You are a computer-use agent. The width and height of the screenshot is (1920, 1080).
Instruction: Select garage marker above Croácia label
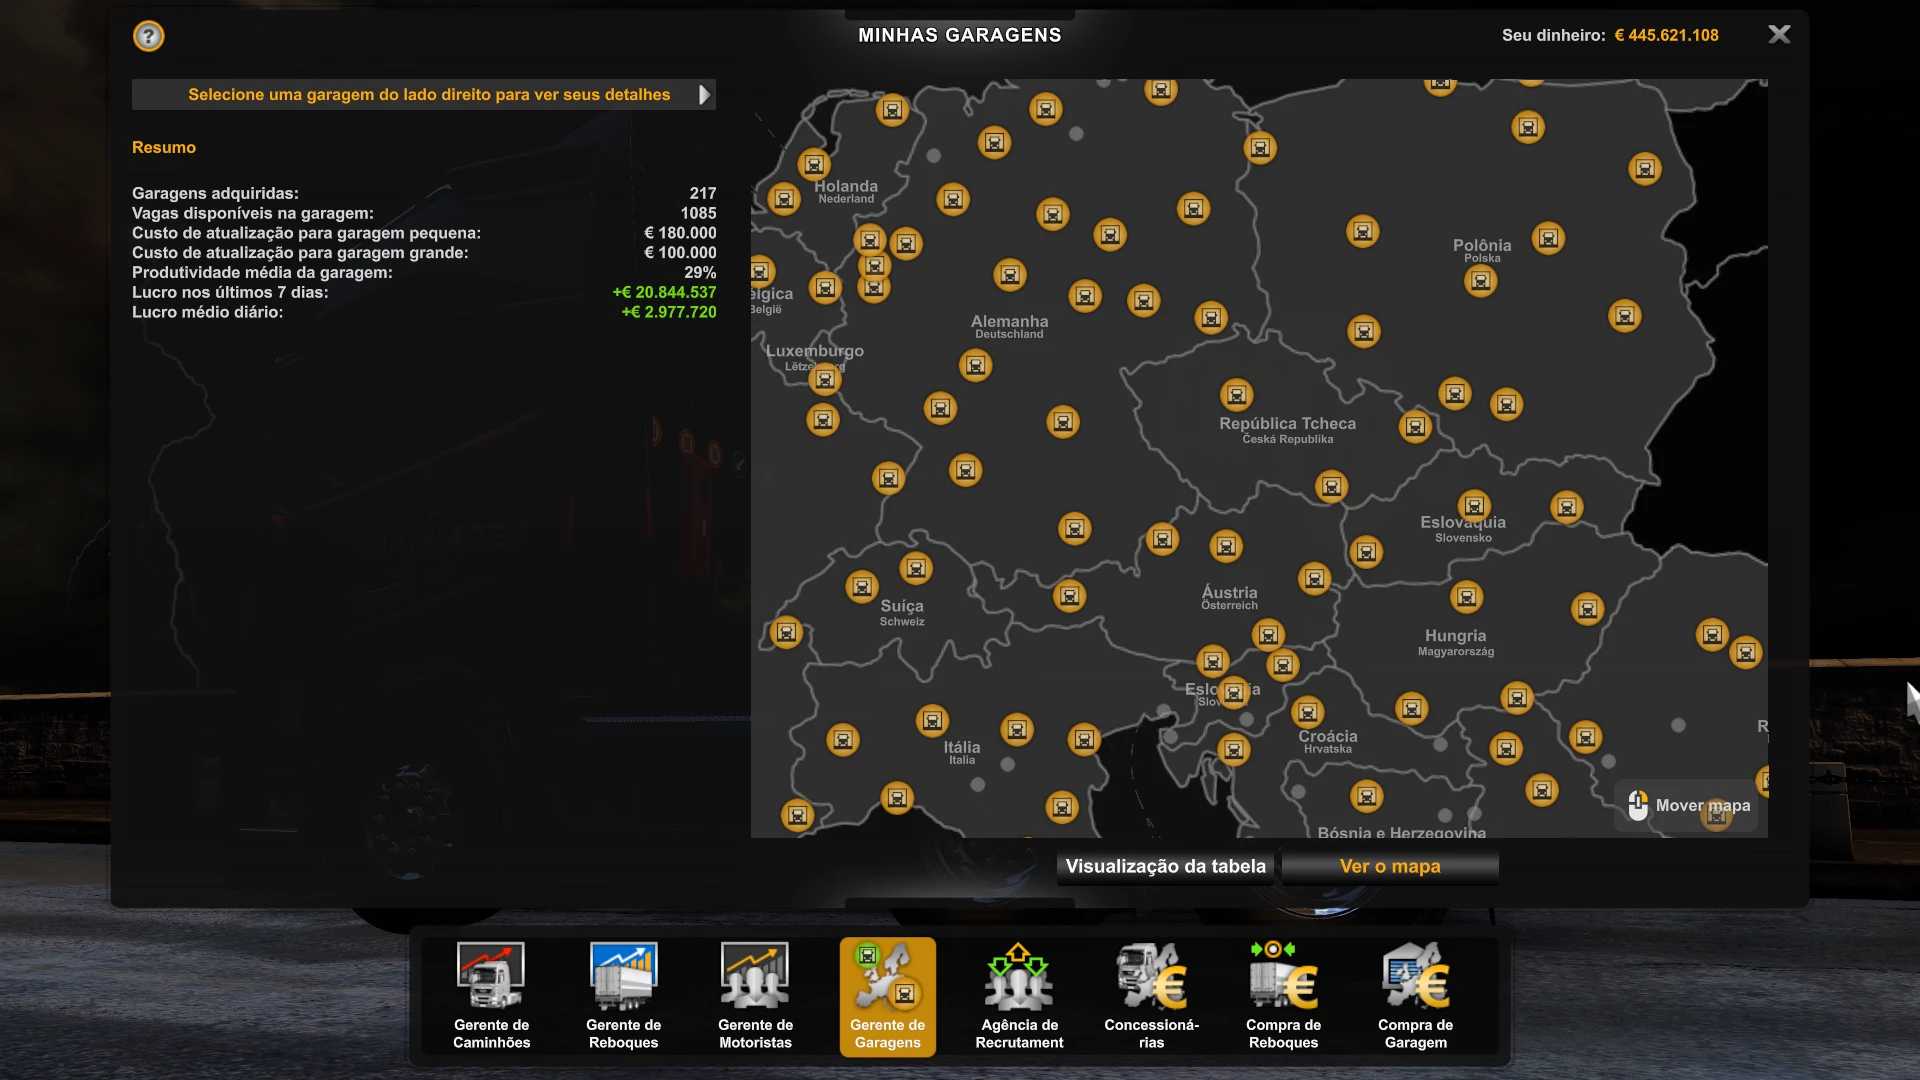[1307, 712]
